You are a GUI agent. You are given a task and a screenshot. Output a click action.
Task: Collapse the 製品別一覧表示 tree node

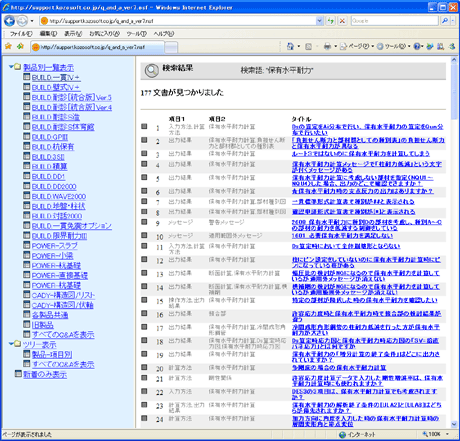11,67
